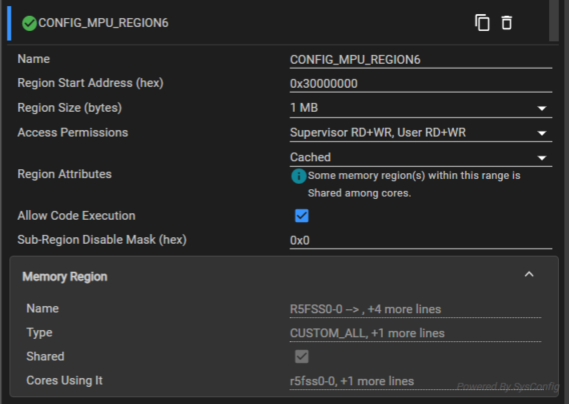The height and width of the screenshot is (404, 569).
Task: Click the Name field with CONFIG_MPU_REGION6
Action: (x=421, y=60)
